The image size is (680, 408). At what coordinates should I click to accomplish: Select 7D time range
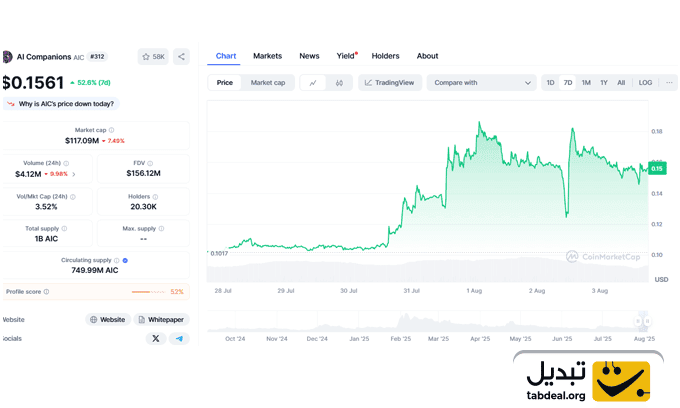[x=568, y=83]
